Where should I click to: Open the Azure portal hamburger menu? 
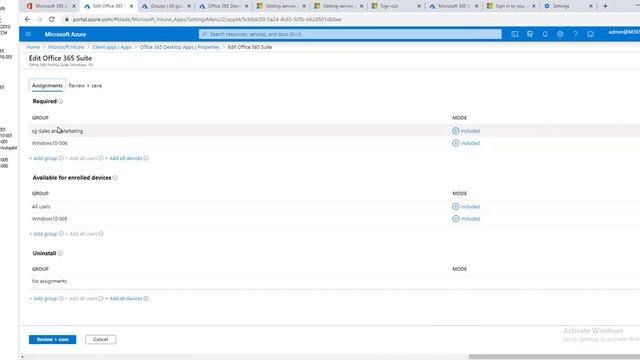[x=28, y=34]
